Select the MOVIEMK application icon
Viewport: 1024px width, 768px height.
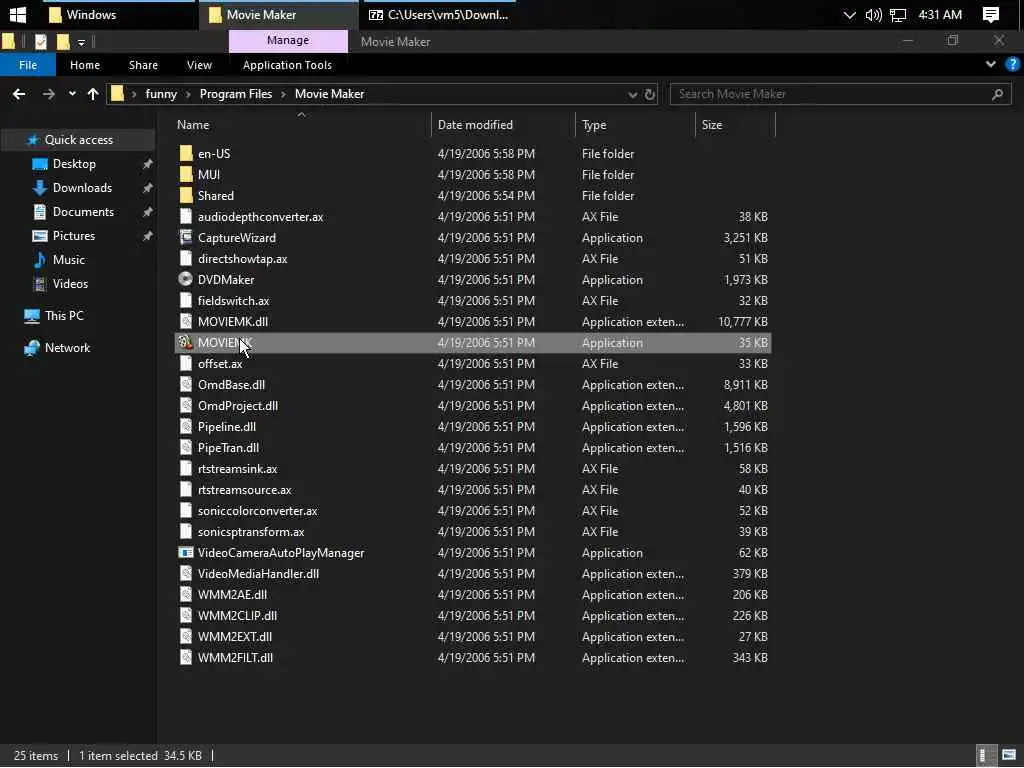[185, 342]
